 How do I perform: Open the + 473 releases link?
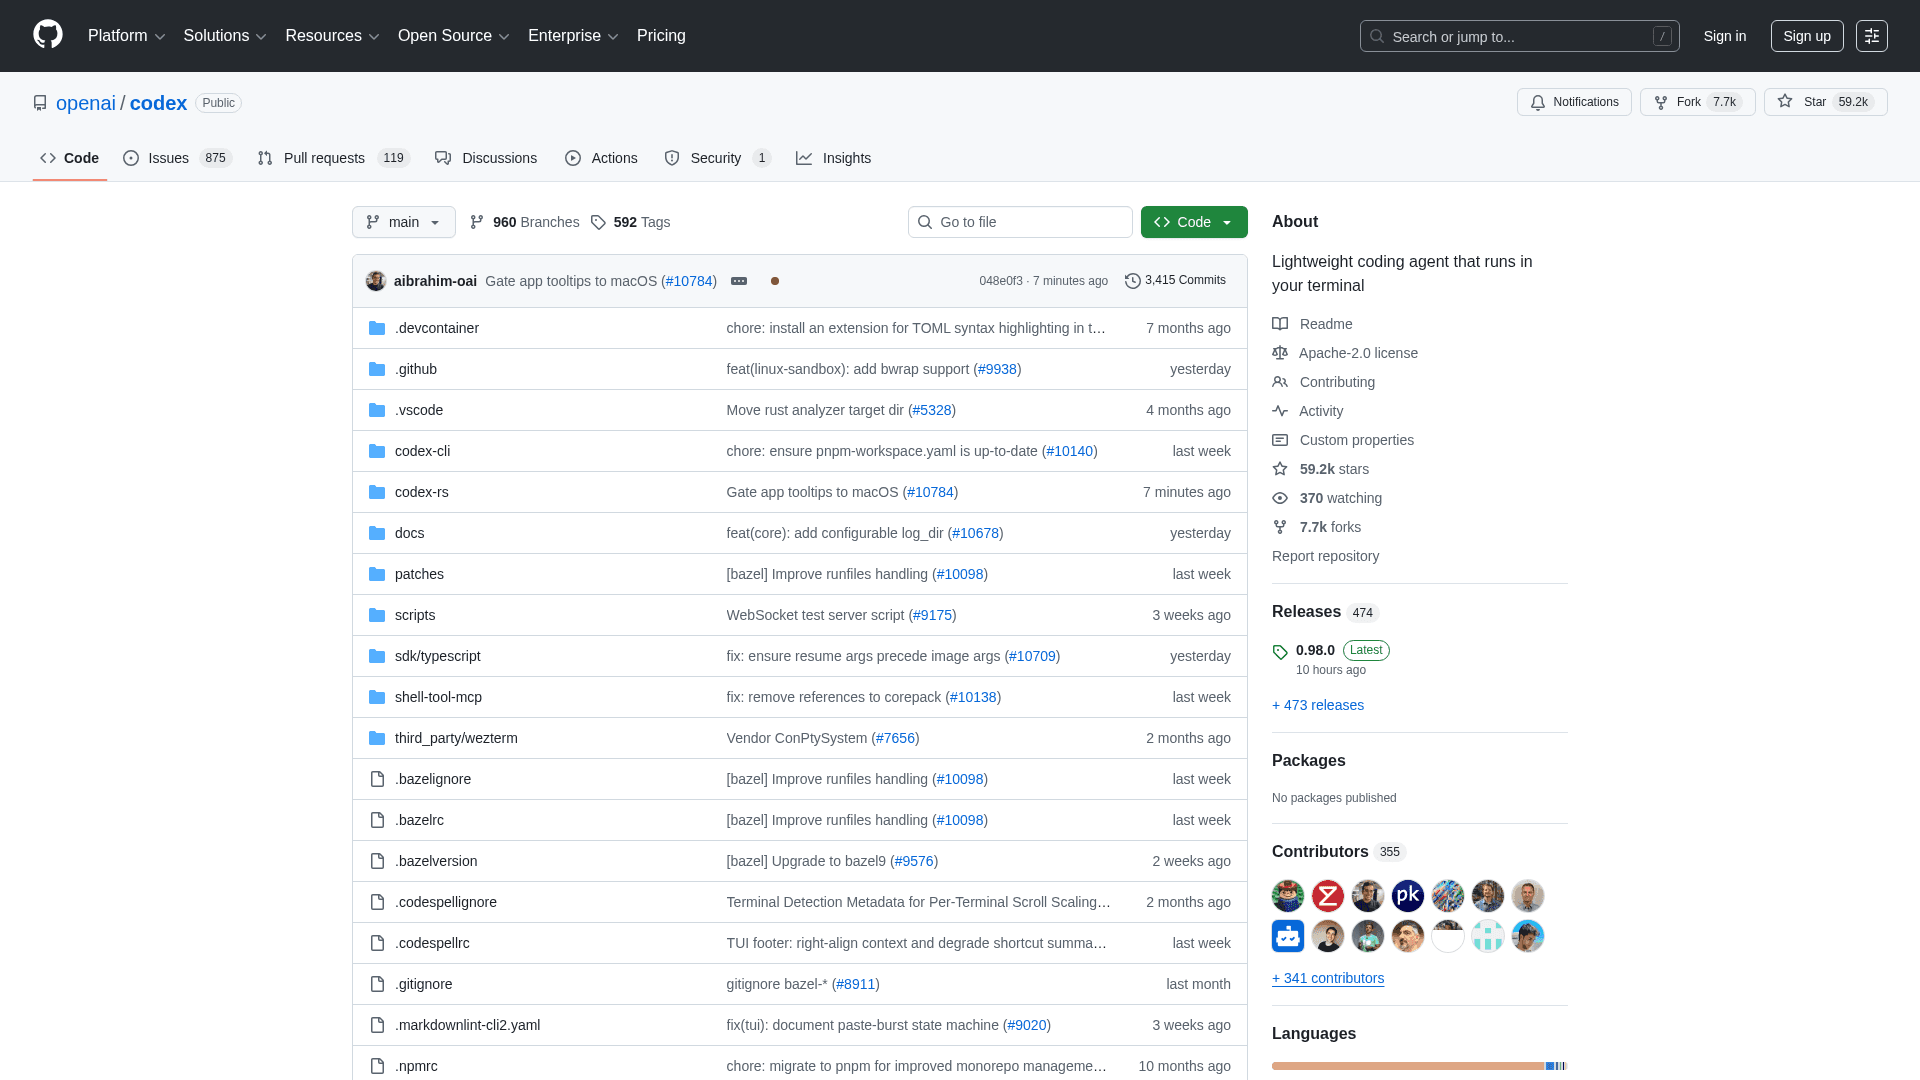pos(1317,705)
